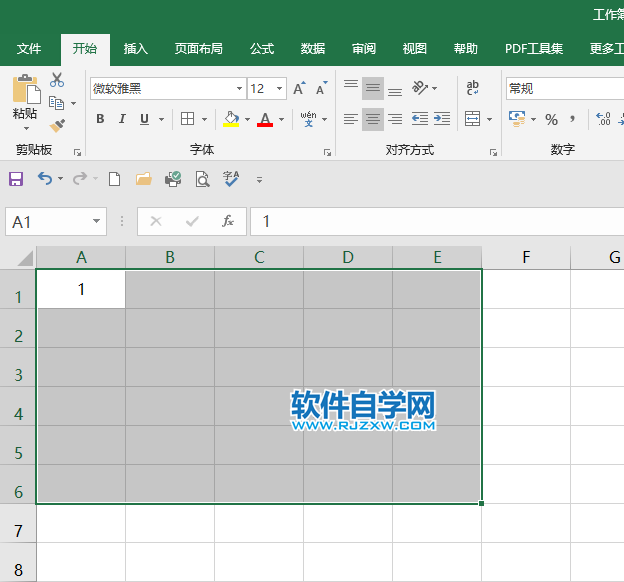Toggle center horizontal alignment
The image size is (624, 582).
372,119
